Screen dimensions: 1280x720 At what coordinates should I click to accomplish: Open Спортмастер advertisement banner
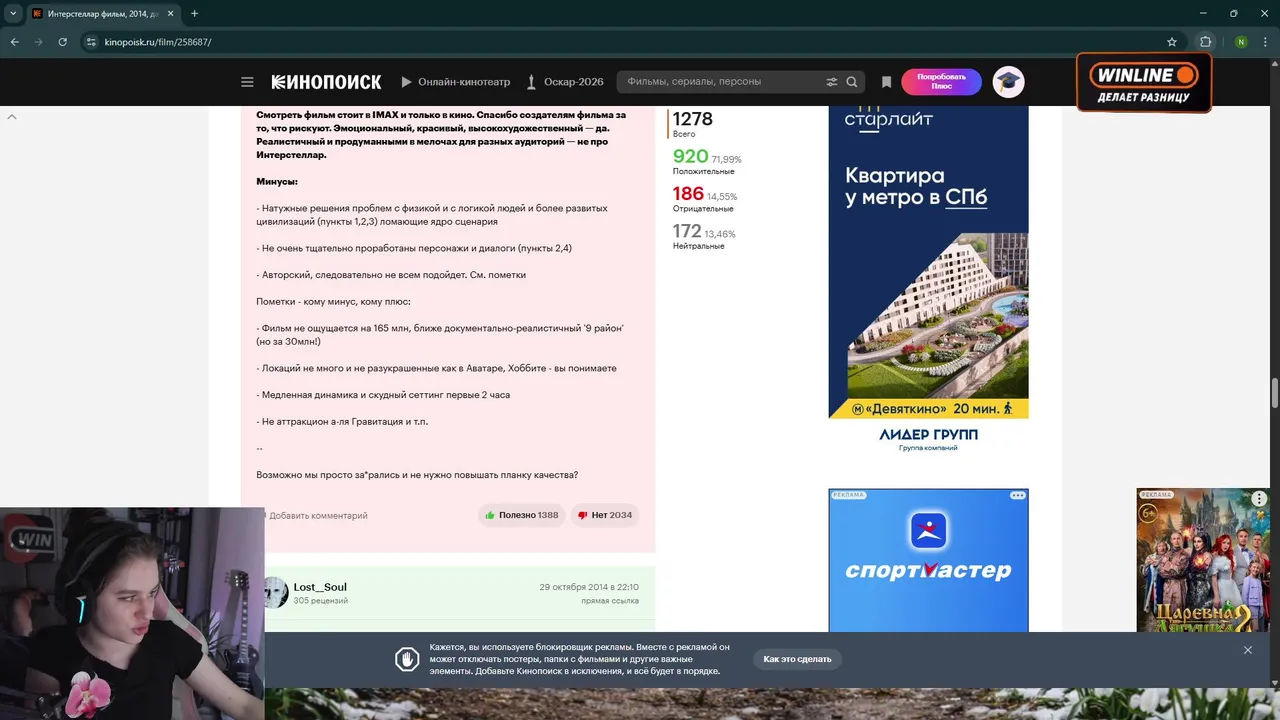click(928, 560)
